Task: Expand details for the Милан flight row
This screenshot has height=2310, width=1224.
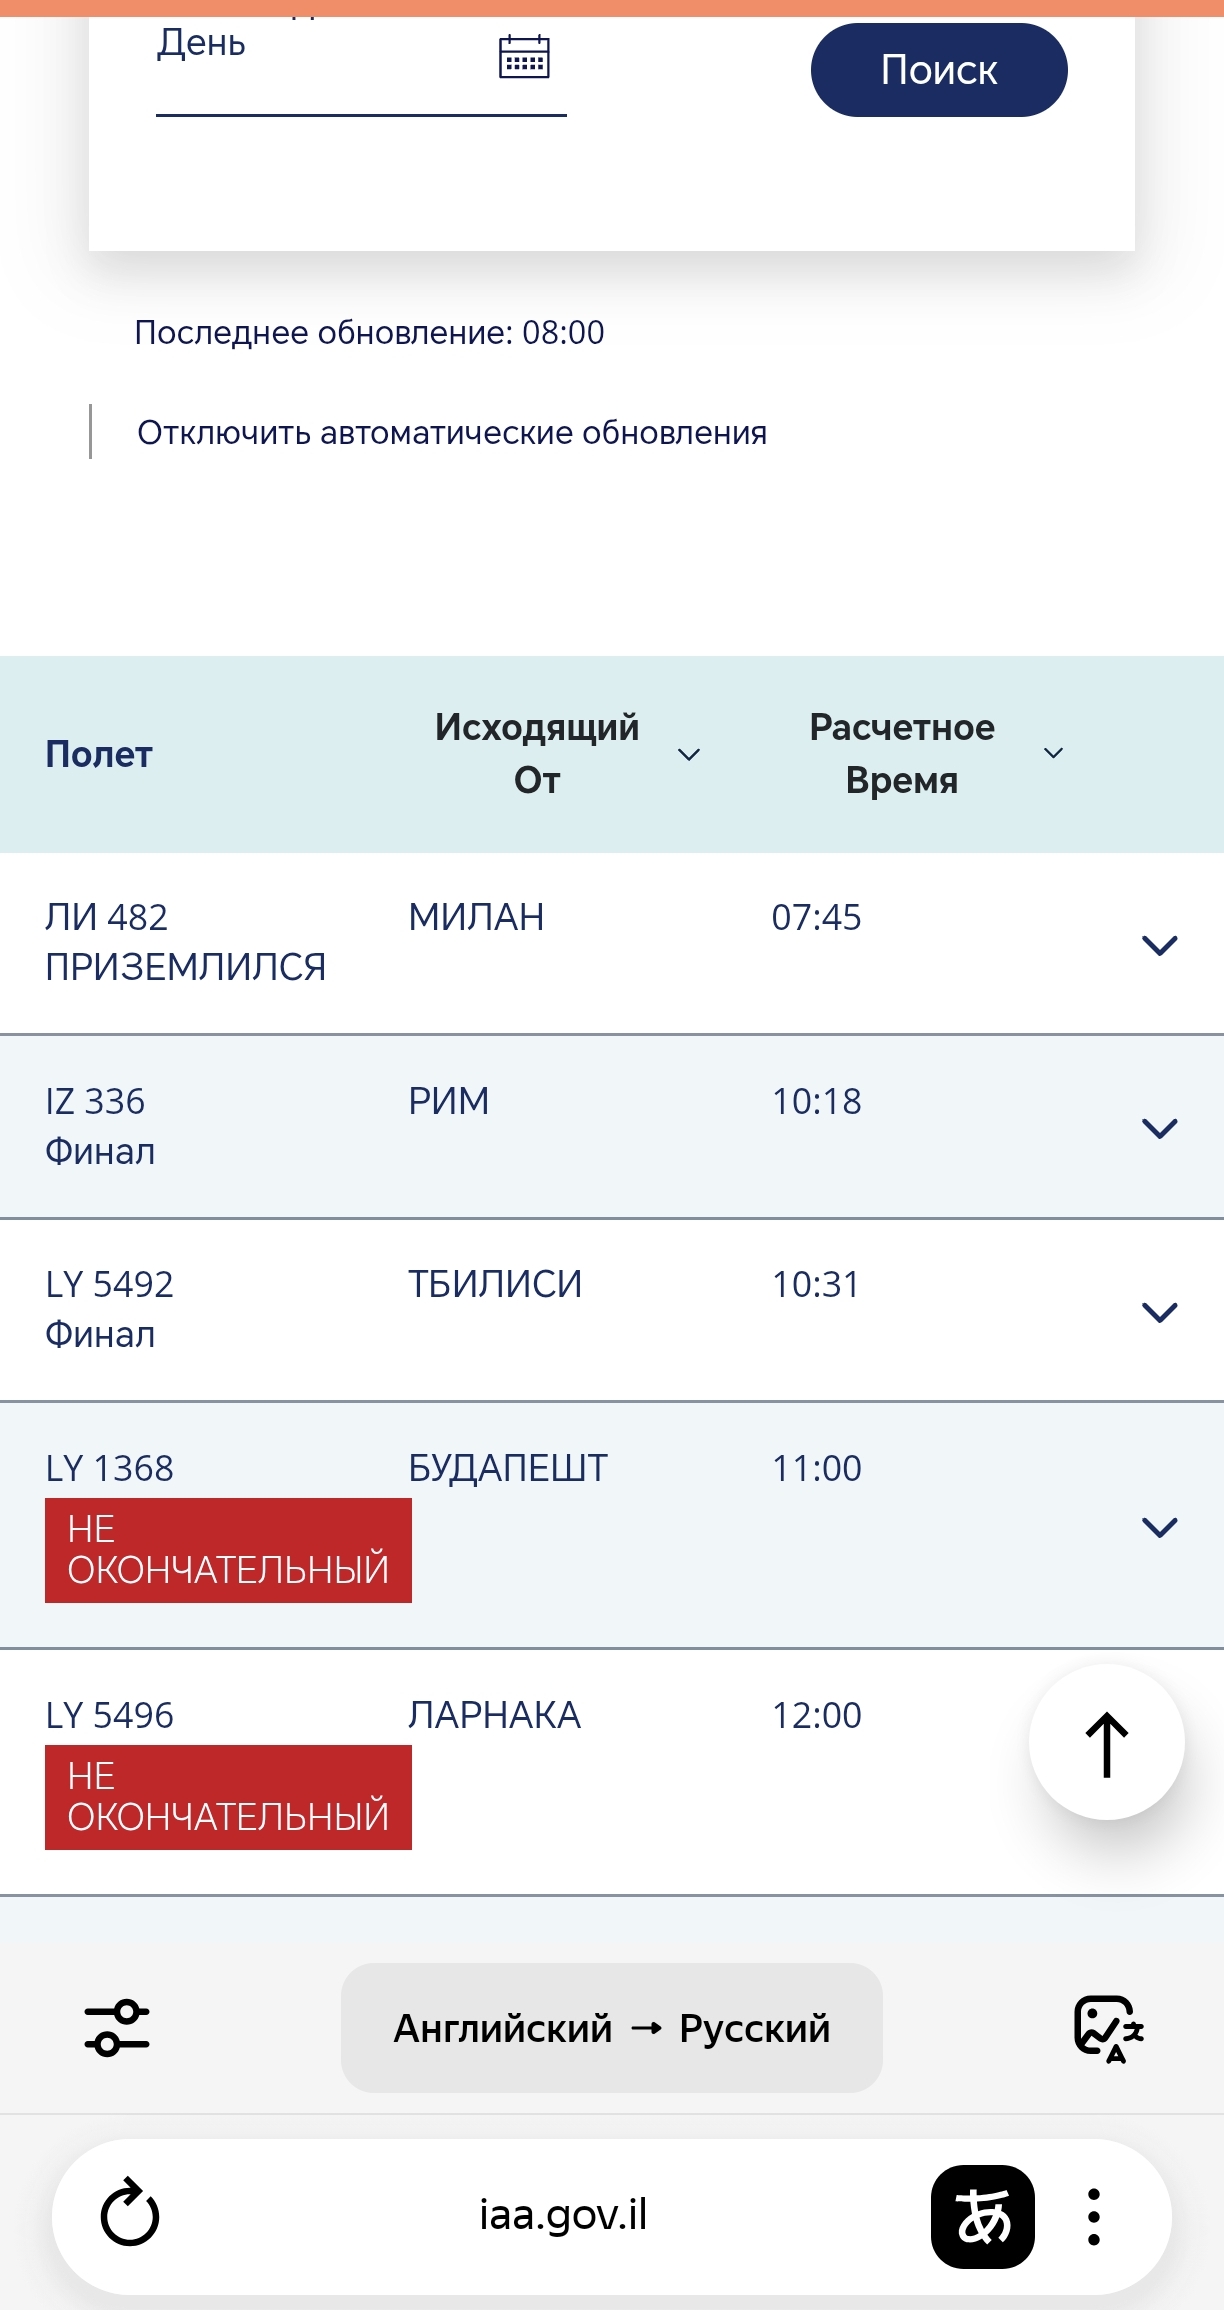Action: click(1159, 944)
